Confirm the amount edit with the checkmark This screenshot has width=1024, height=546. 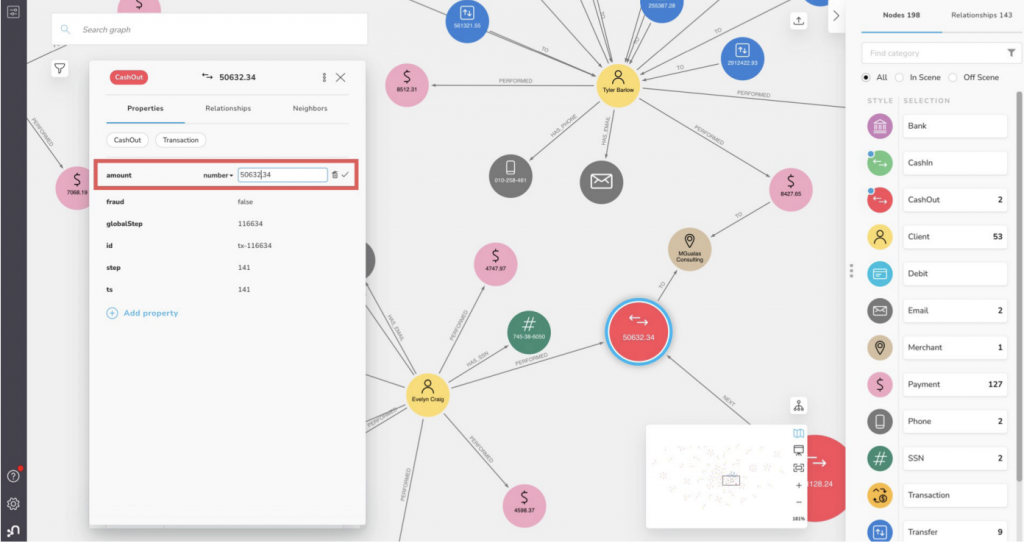pyautogui.click(x=346, y=175)
